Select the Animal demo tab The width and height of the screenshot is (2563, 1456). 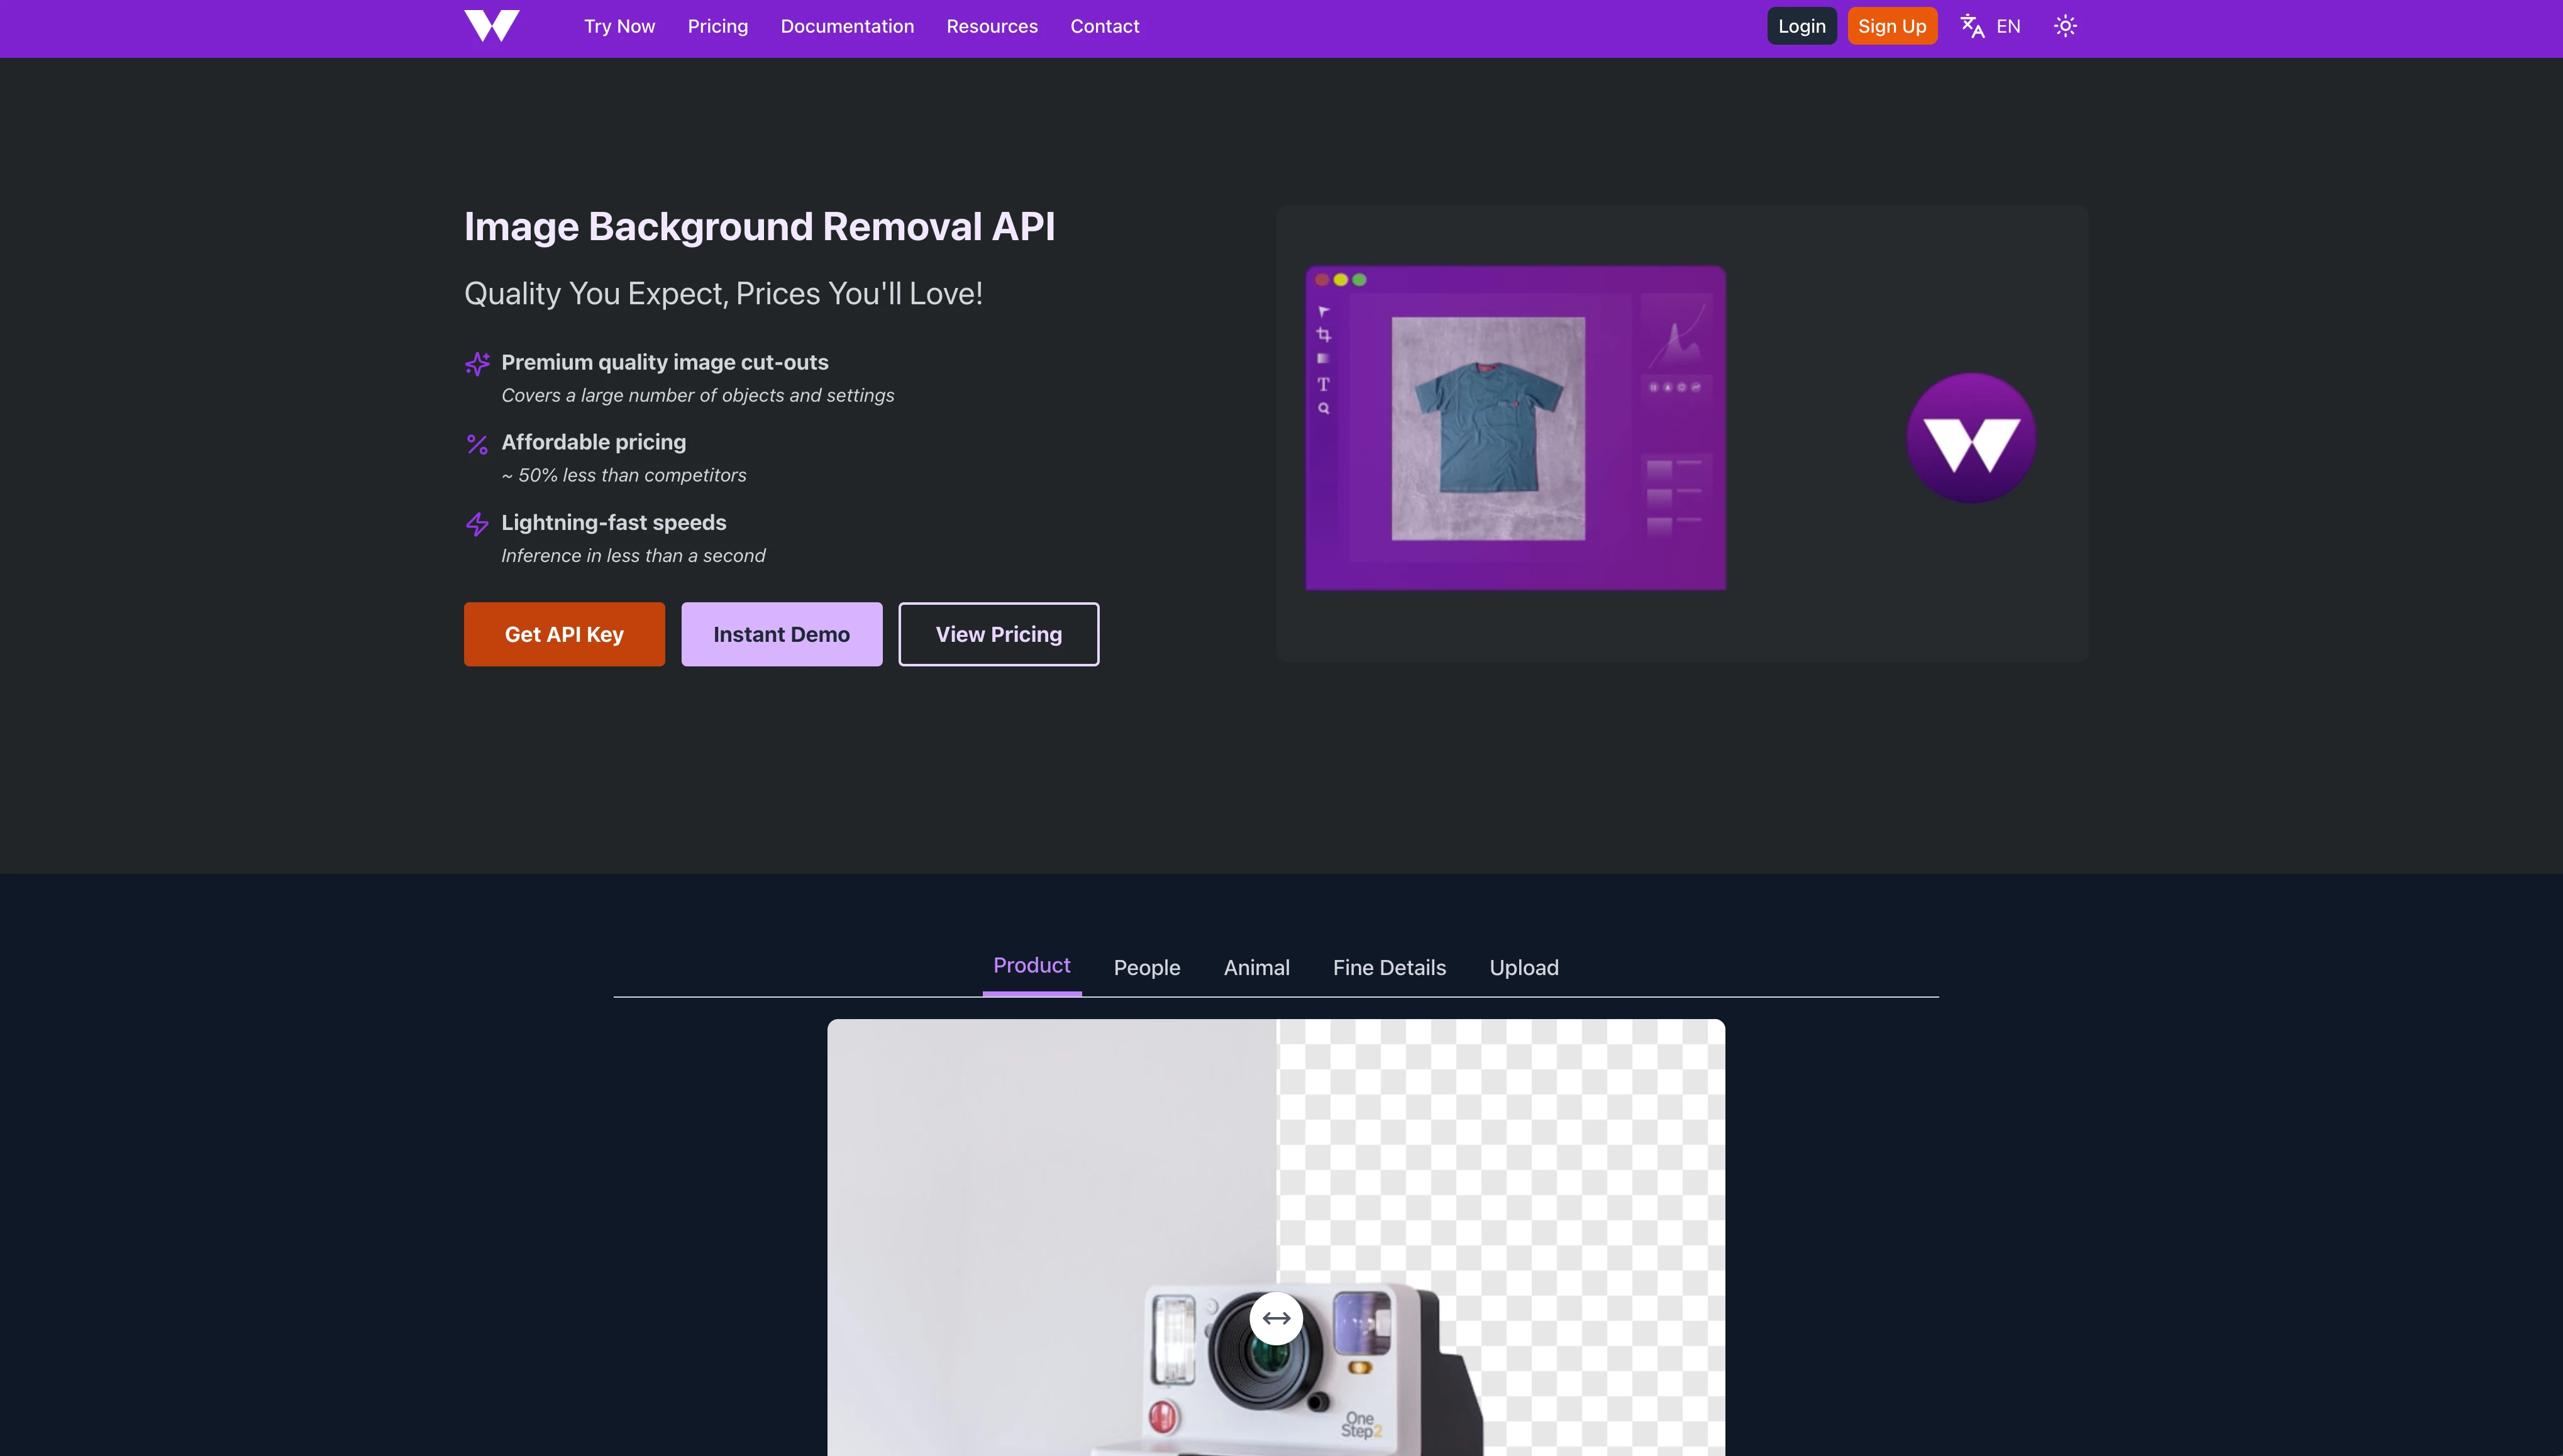tap(1257, 966)
